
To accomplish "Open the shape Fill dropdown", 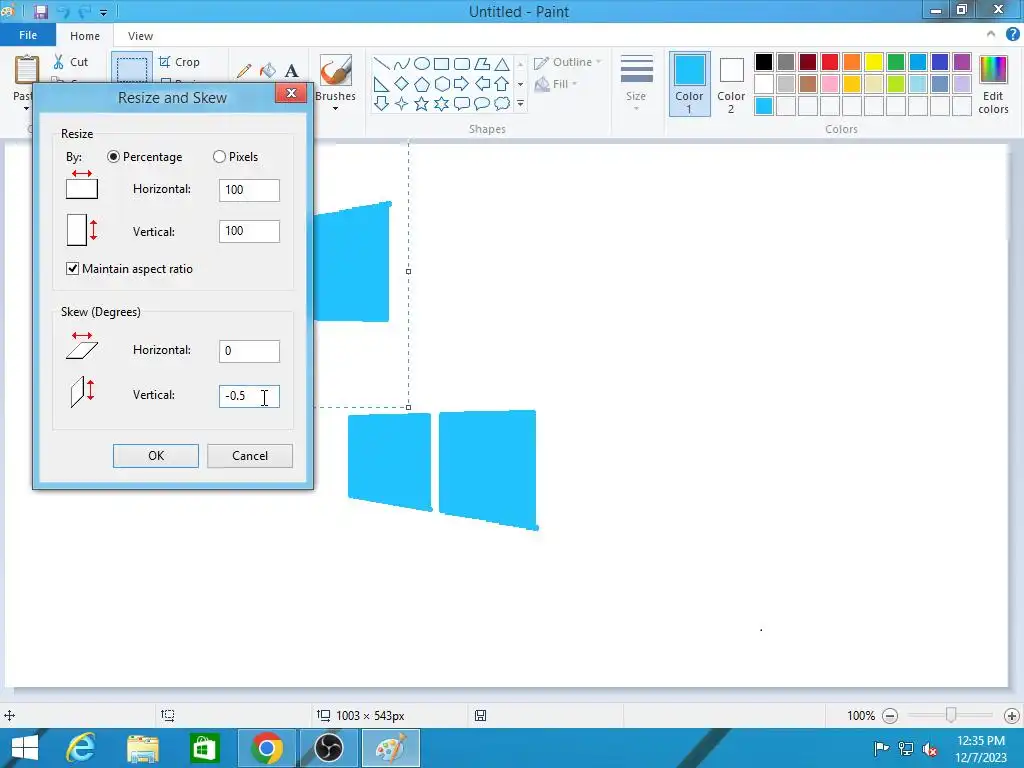I will click(556, 84).
